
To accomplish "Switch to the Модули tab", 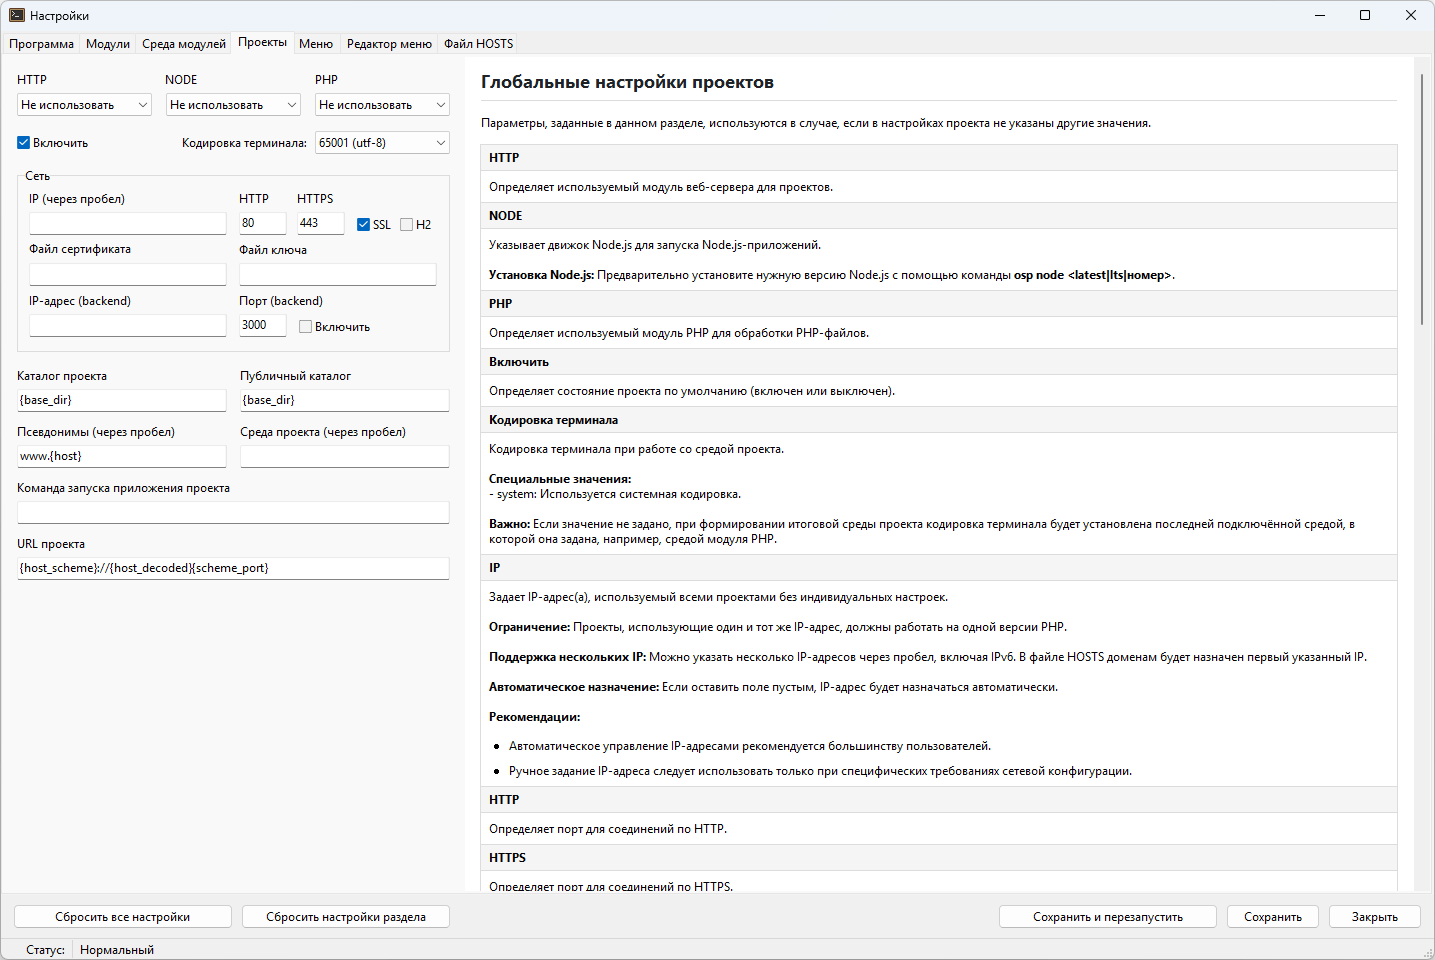I will coord(108,44).
